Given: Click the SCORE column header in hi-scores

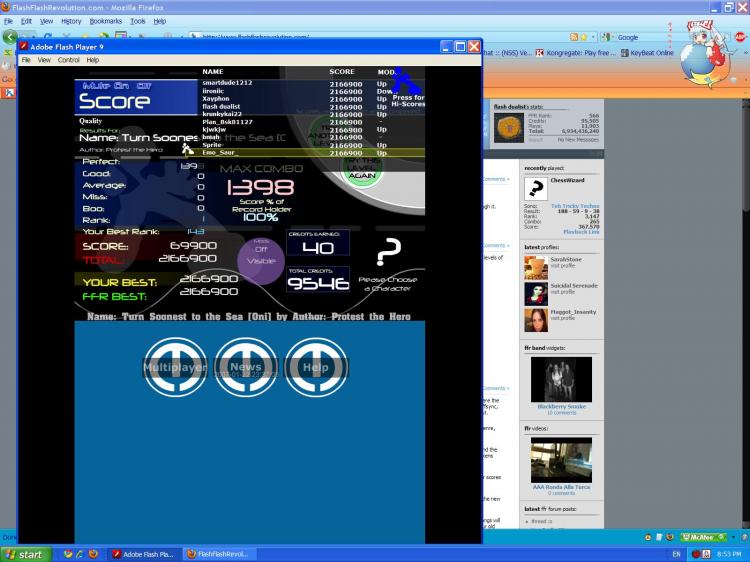Looking at the screenshot, I should [342, 72].
